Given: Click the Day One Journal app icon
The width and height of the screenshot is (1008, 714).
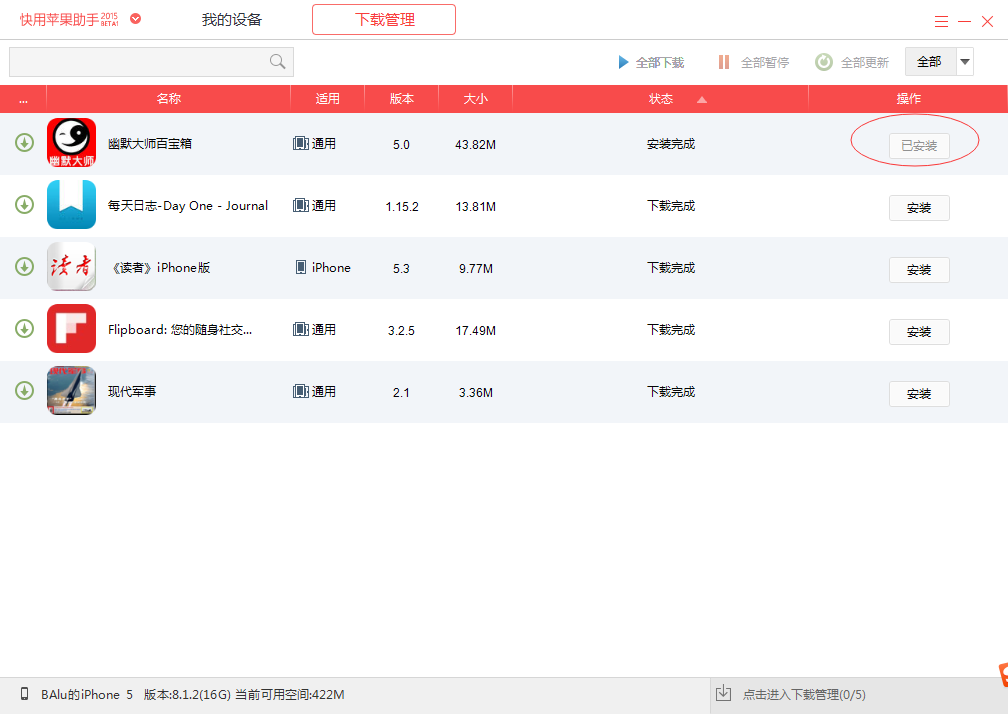Looking at the screenshot, I should point(71,205).
